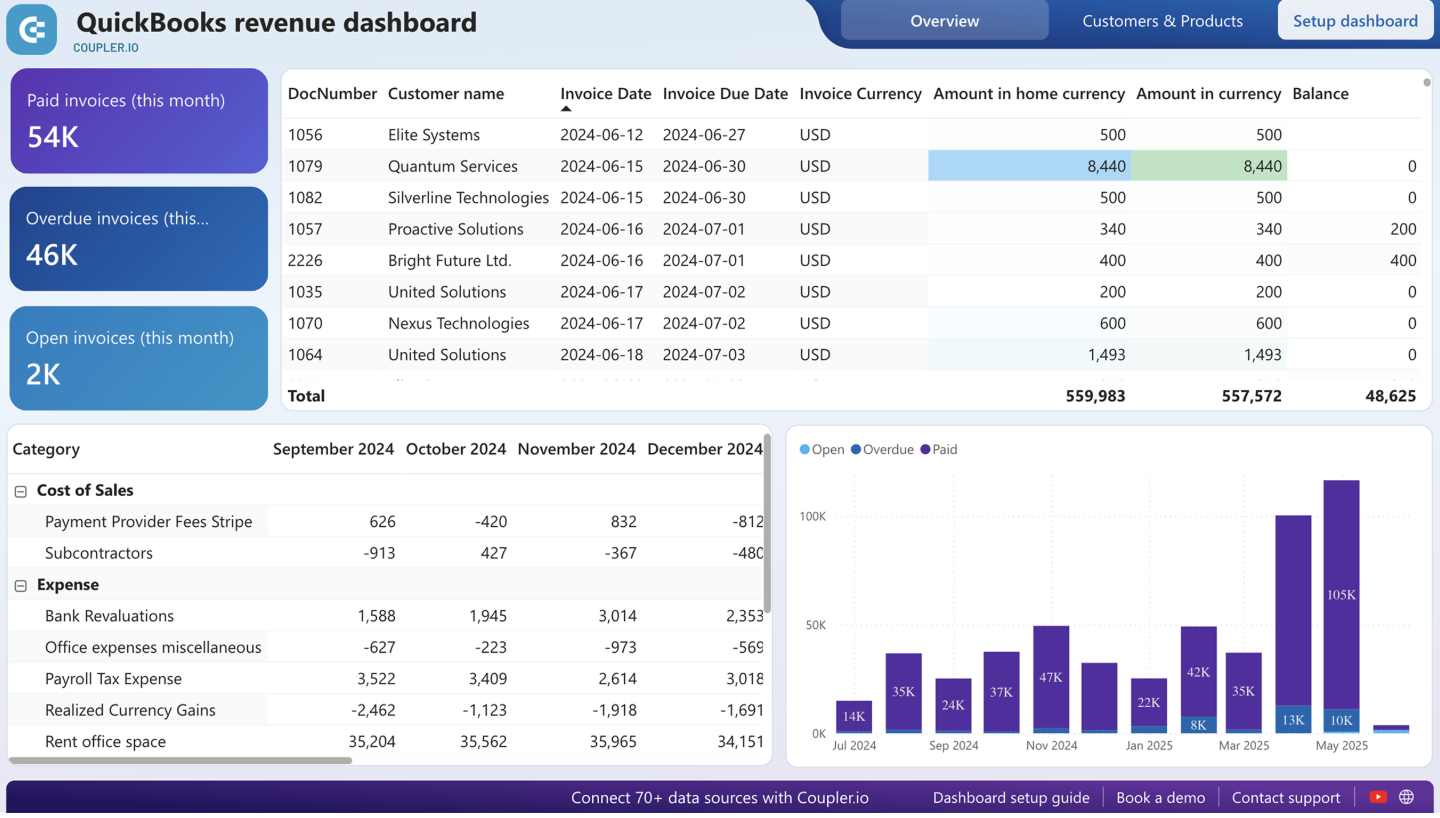Click Book a demo in the footer

coord(1161,797)
